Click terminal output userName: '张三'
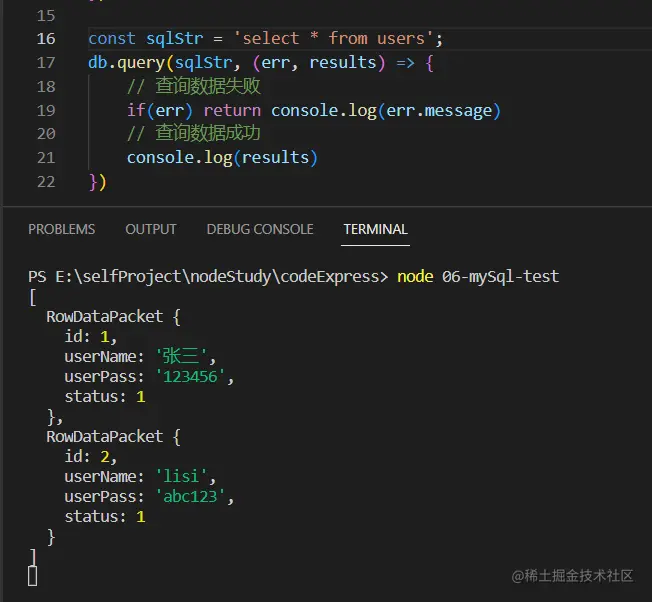 140,357
